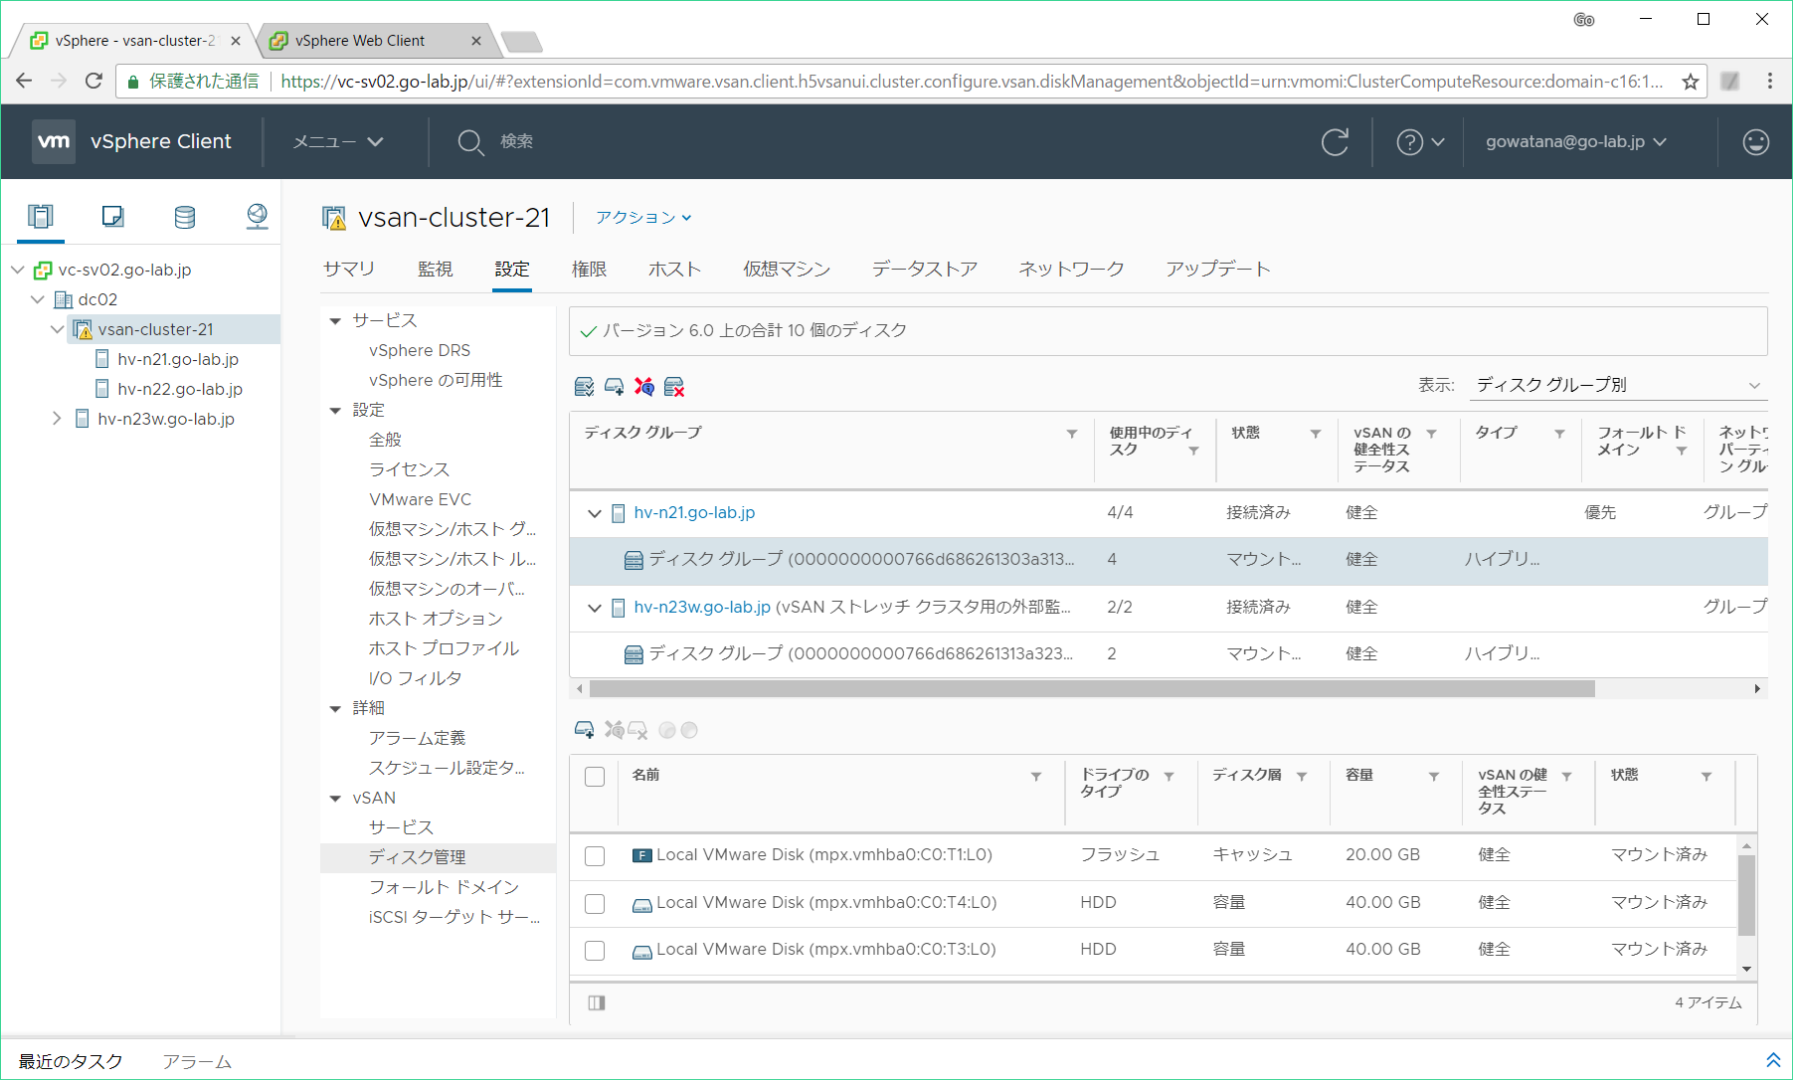Open the gowatana@go-lab.jp user menu
This screenshot has height=1080, width=1793.
point(1576,142)
